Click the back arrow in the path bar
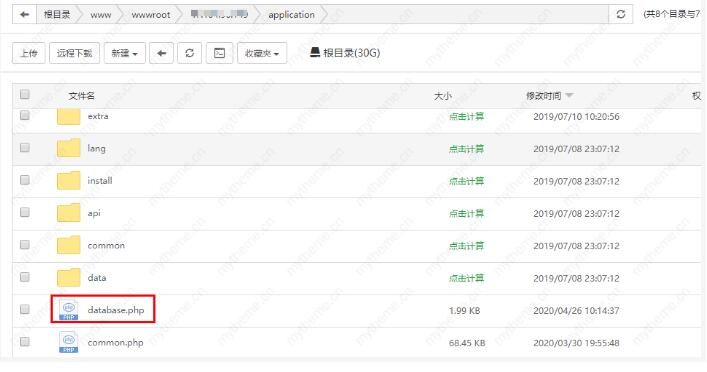 (24, 14)
